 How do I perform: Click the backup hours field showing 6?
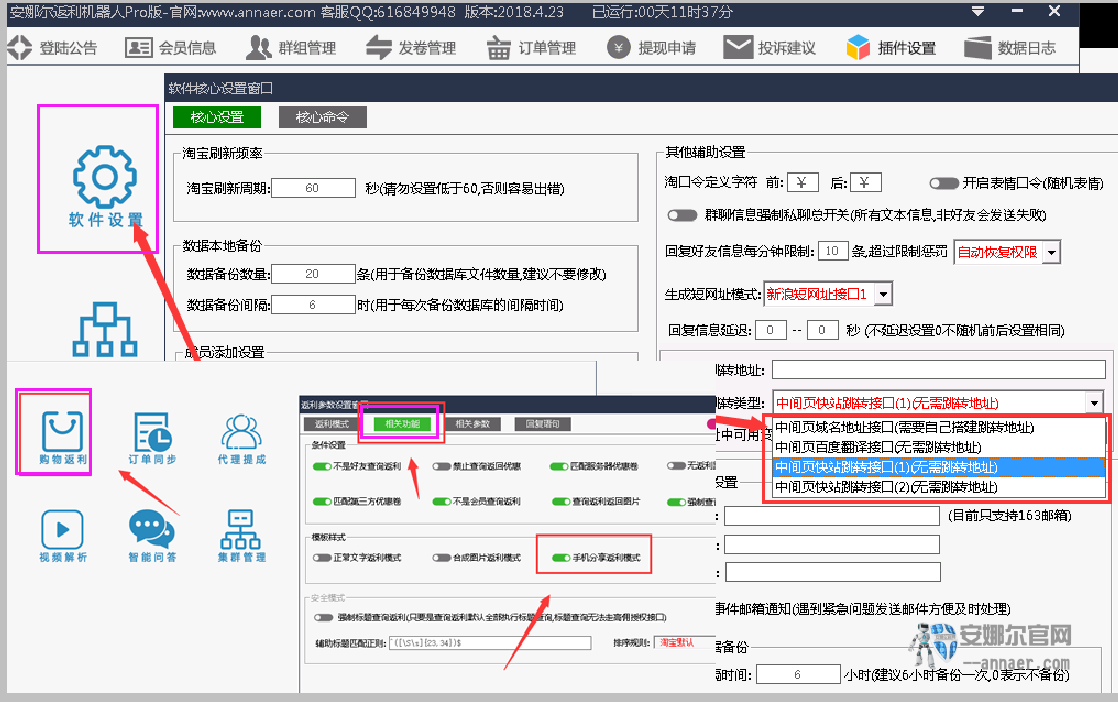(798, 674)
